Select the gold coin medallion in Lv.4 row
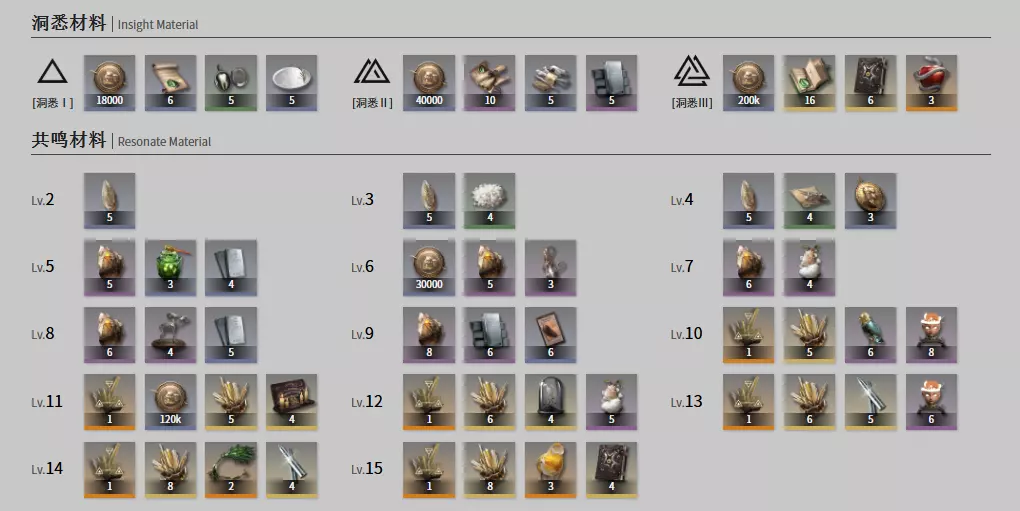 pyautogui.click(x=870, y=200)
